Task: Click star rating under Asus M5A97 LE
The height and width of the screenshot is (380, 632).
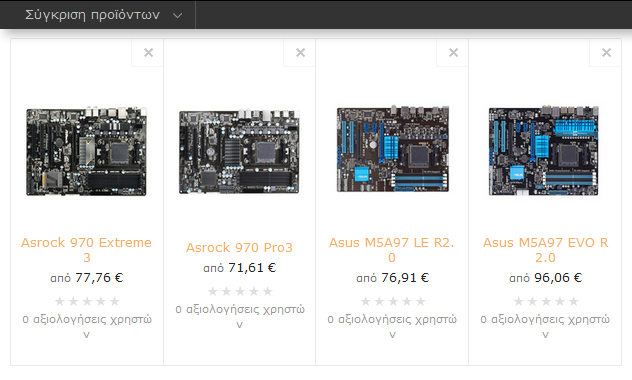Action: click(393, 301)
